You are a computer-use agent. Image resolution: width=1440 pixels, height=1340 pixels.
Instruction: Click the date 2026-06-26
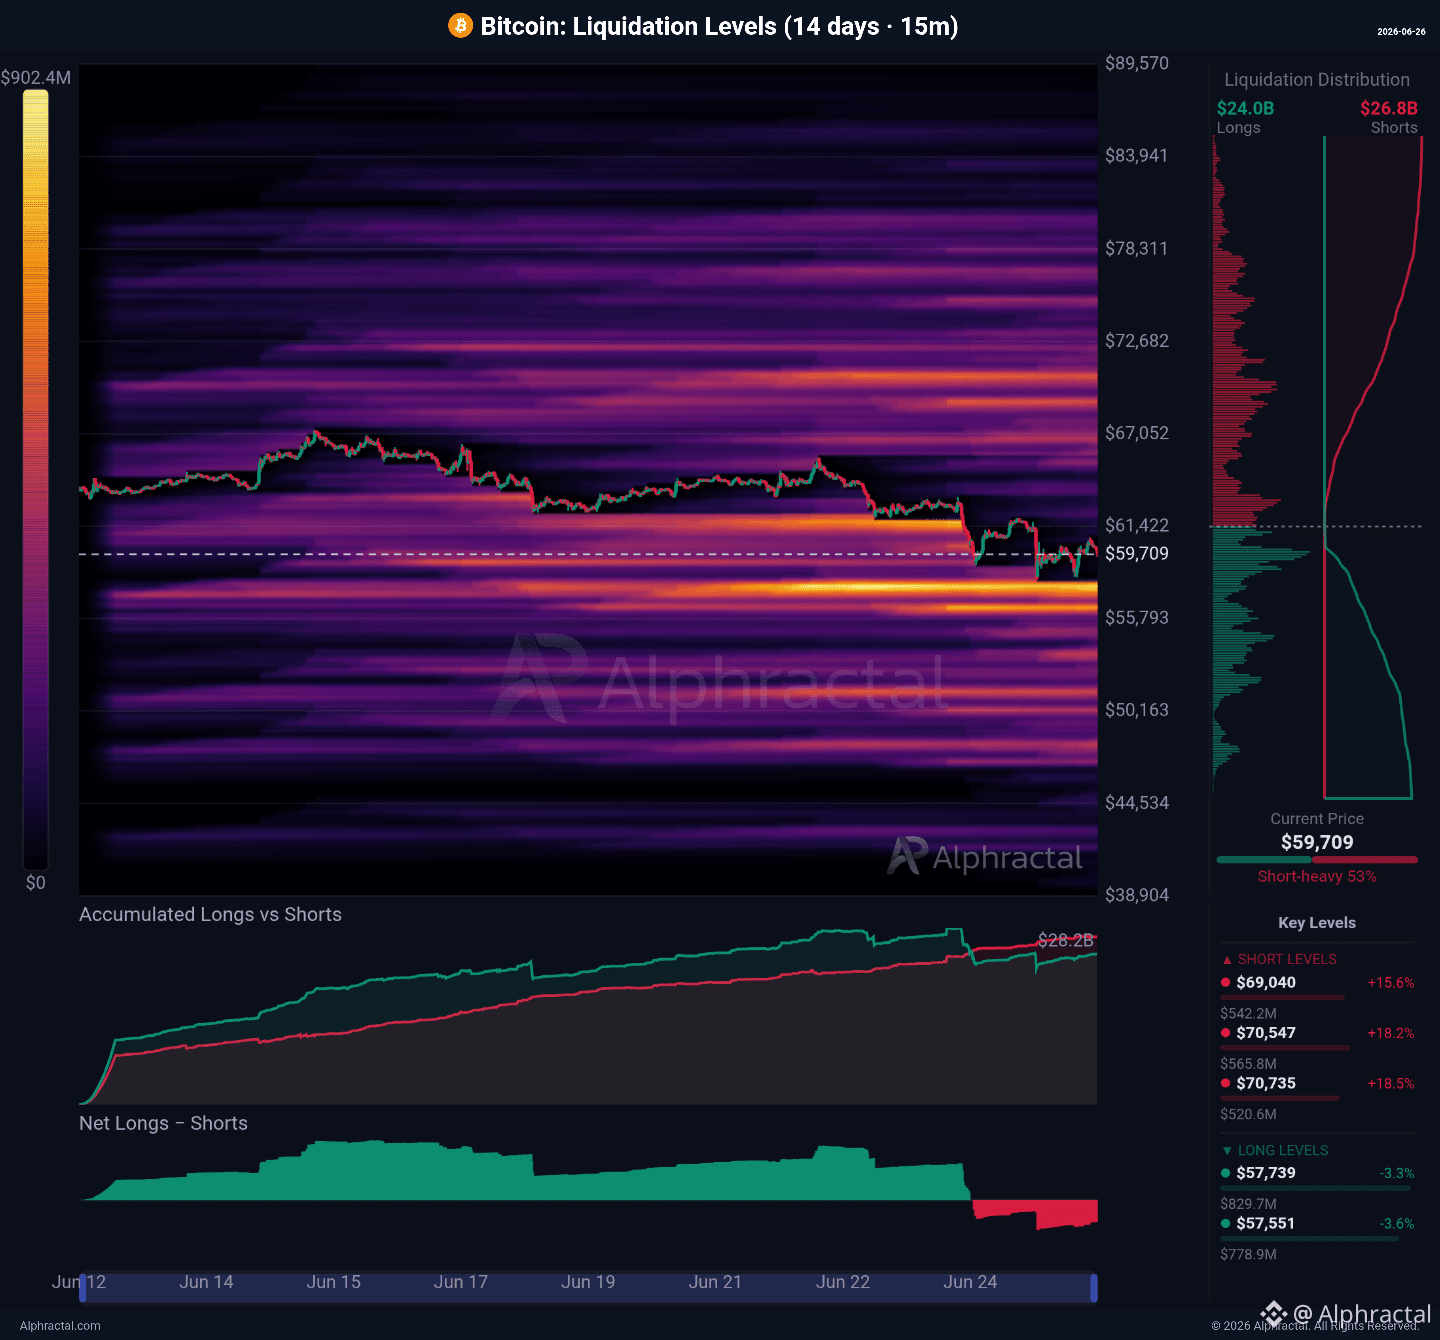tap(1401, 32)
